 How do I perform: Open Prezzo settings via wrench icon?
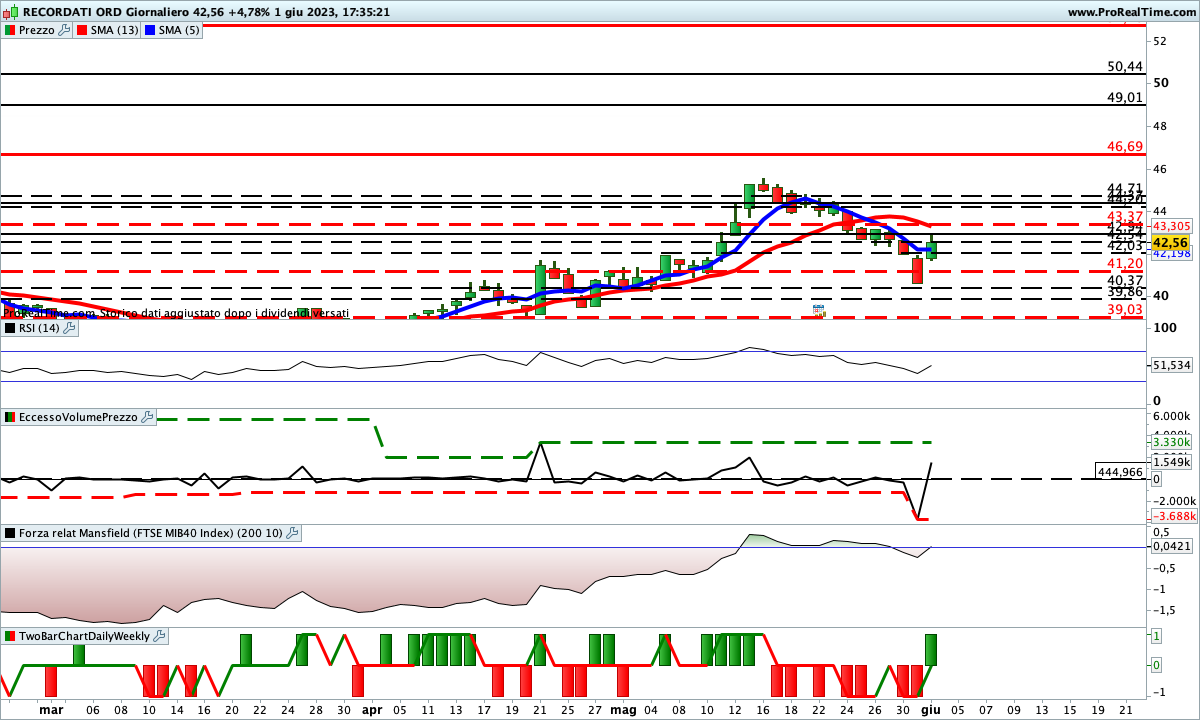tap(65, 30)
